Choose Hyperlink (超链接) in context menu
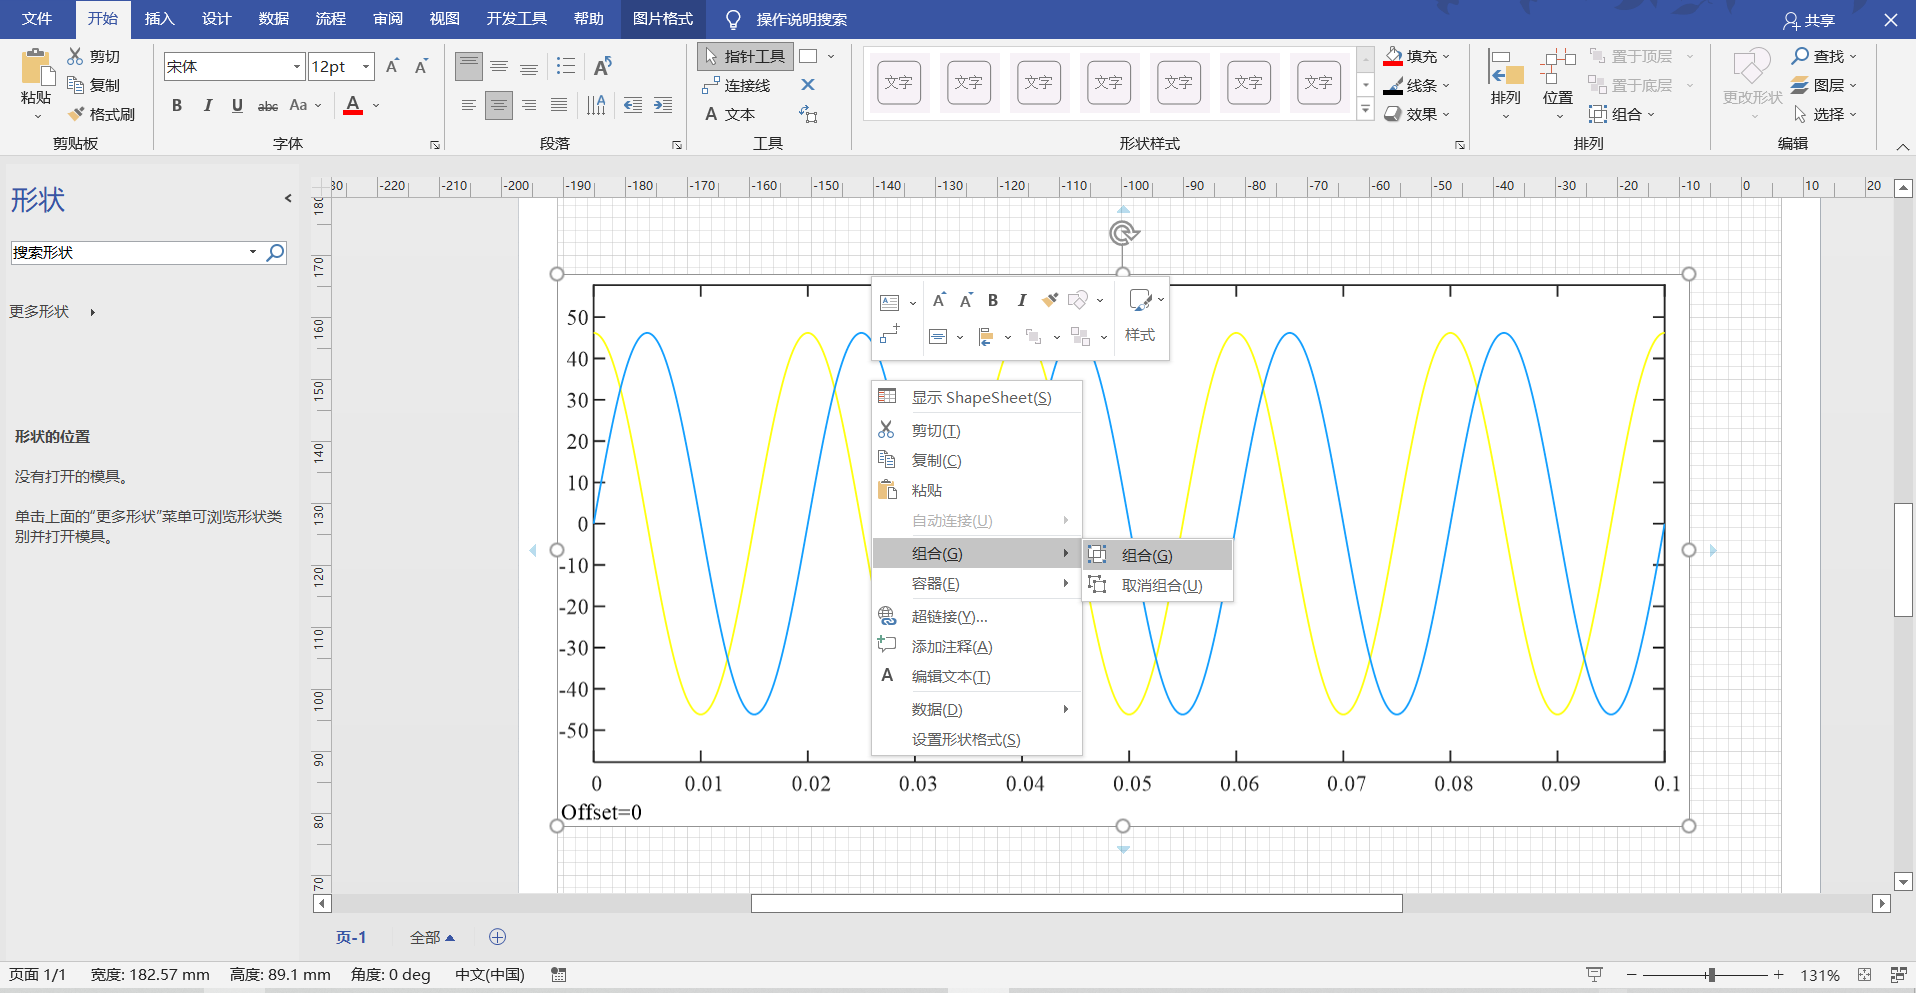 click(977, 616)
